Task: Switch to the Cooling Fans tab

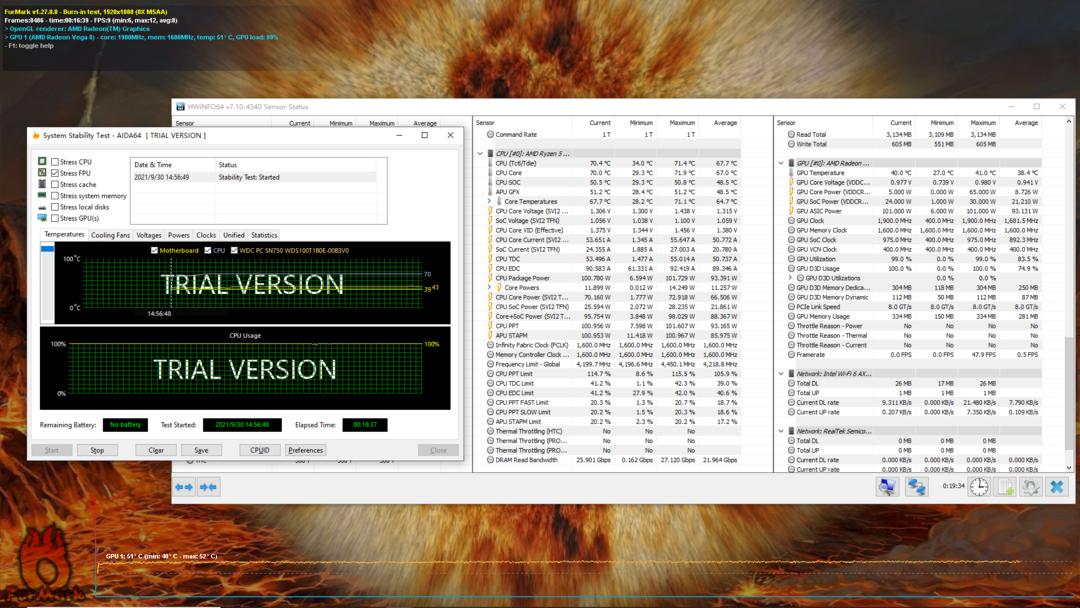Action: [x=110, y=235]
